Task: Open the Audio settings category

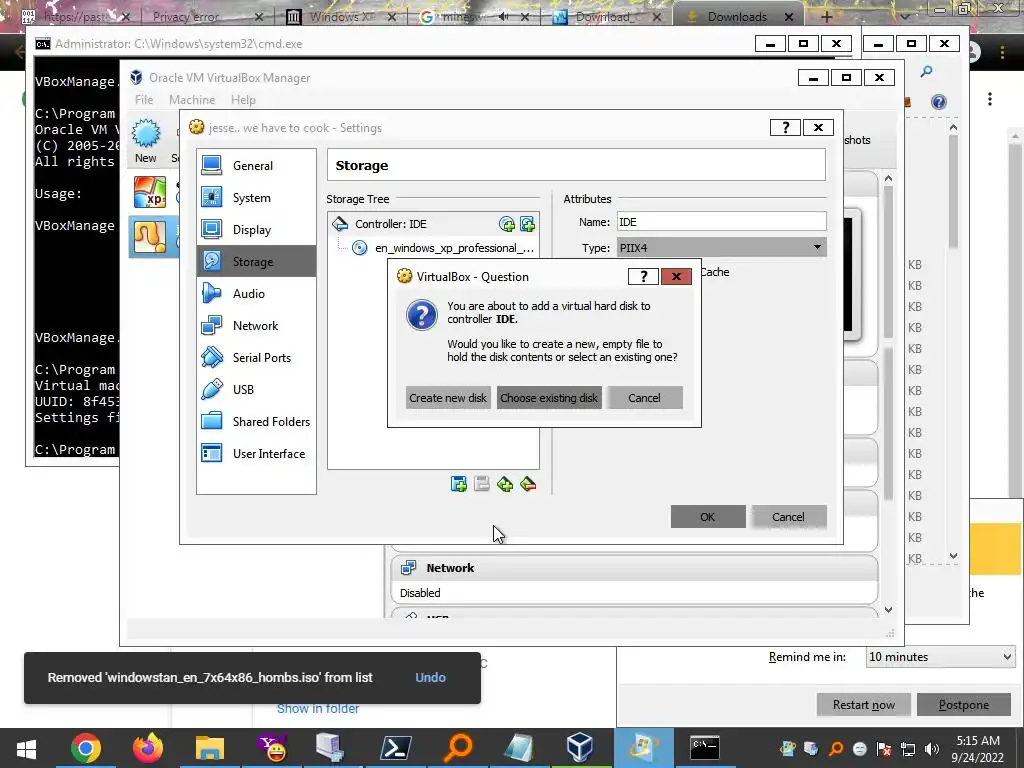Action: click(x=256, y=294)
